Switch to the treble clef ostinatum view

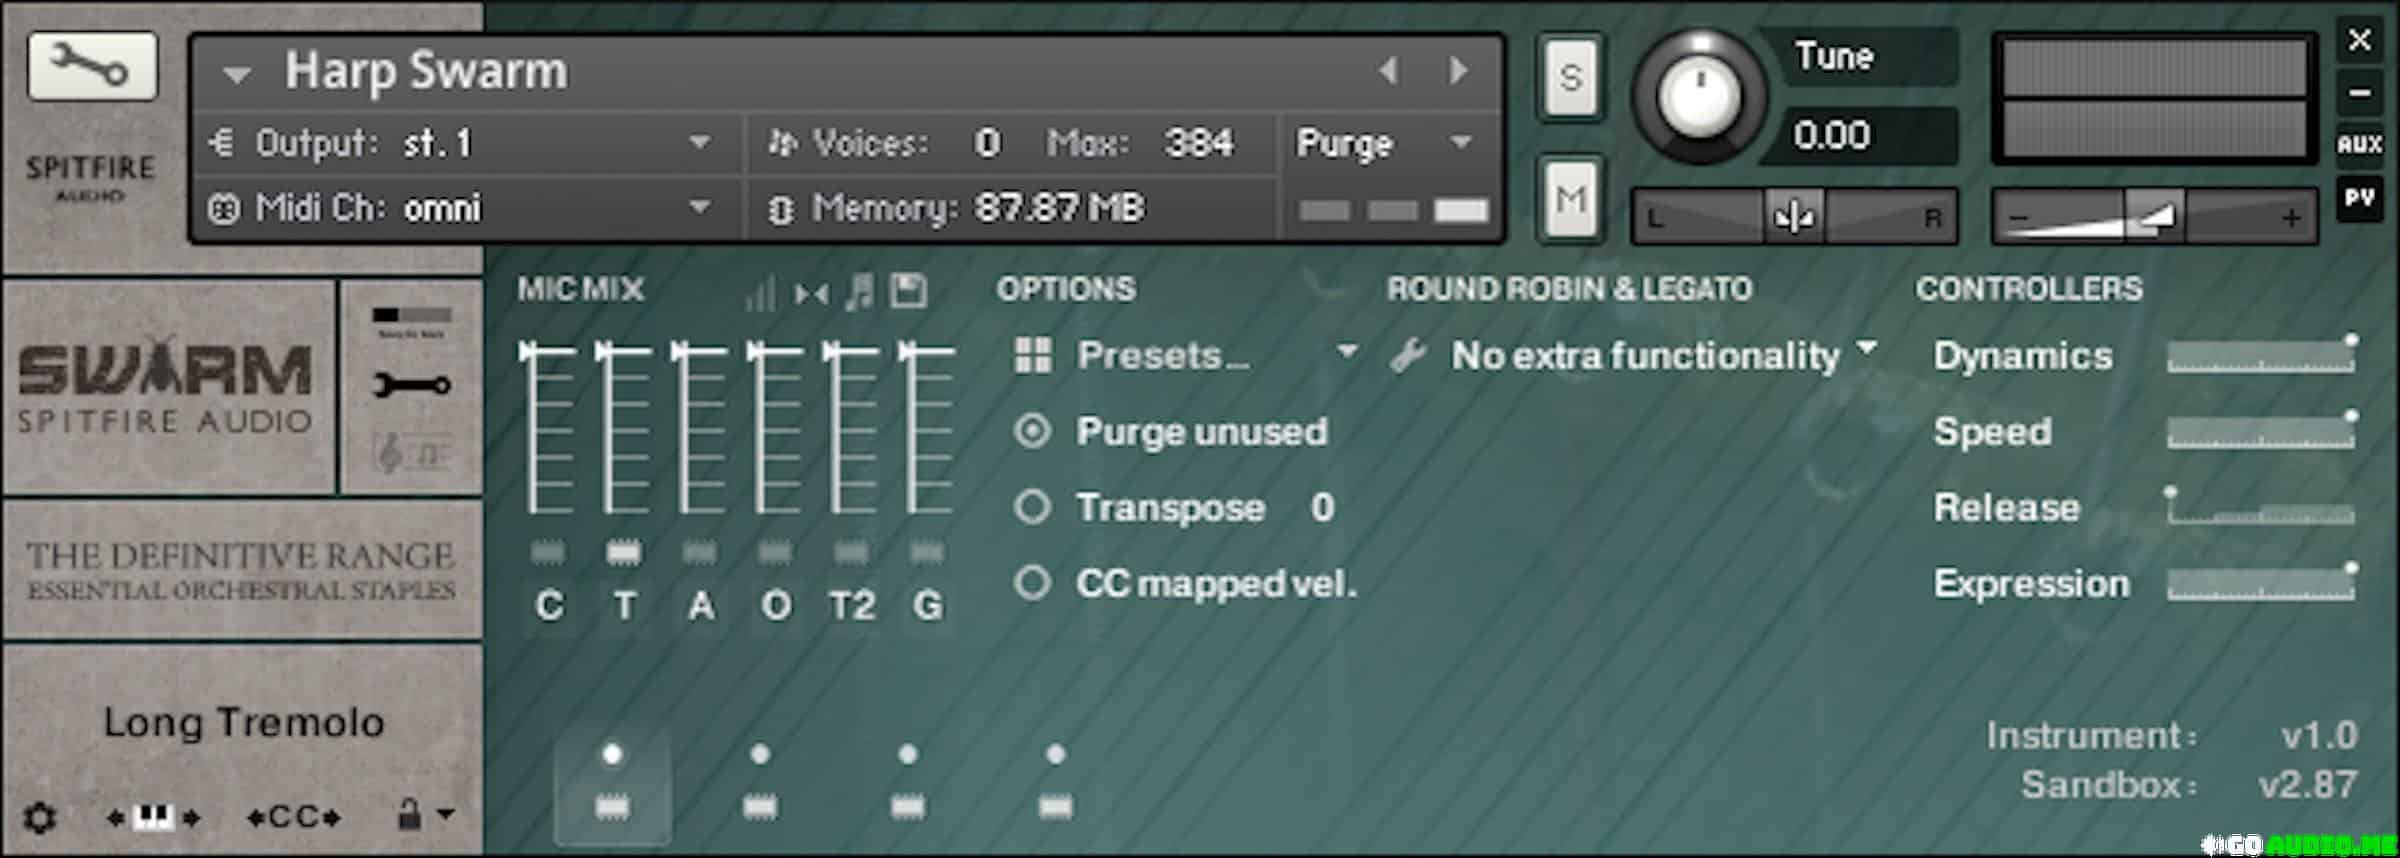click(x=411, y=453)
